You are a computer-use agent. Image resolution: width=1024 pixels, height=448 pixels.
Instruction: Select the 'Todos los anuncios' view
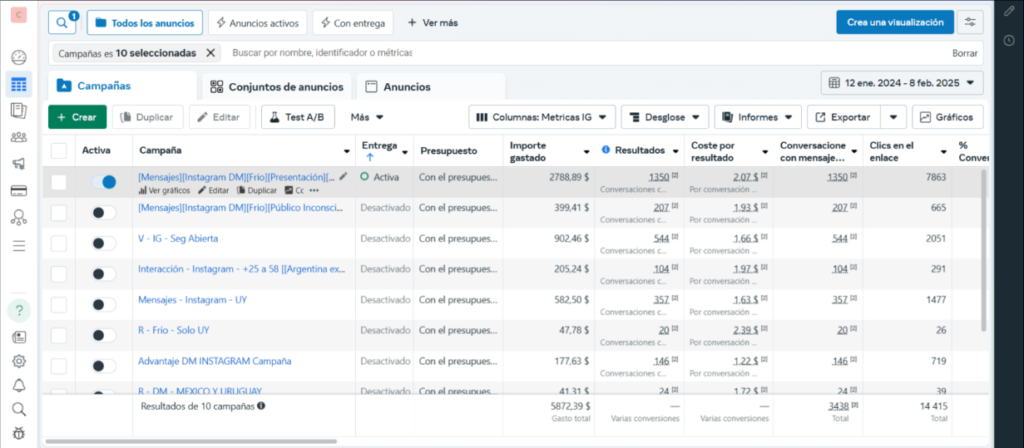coord(144,22)
